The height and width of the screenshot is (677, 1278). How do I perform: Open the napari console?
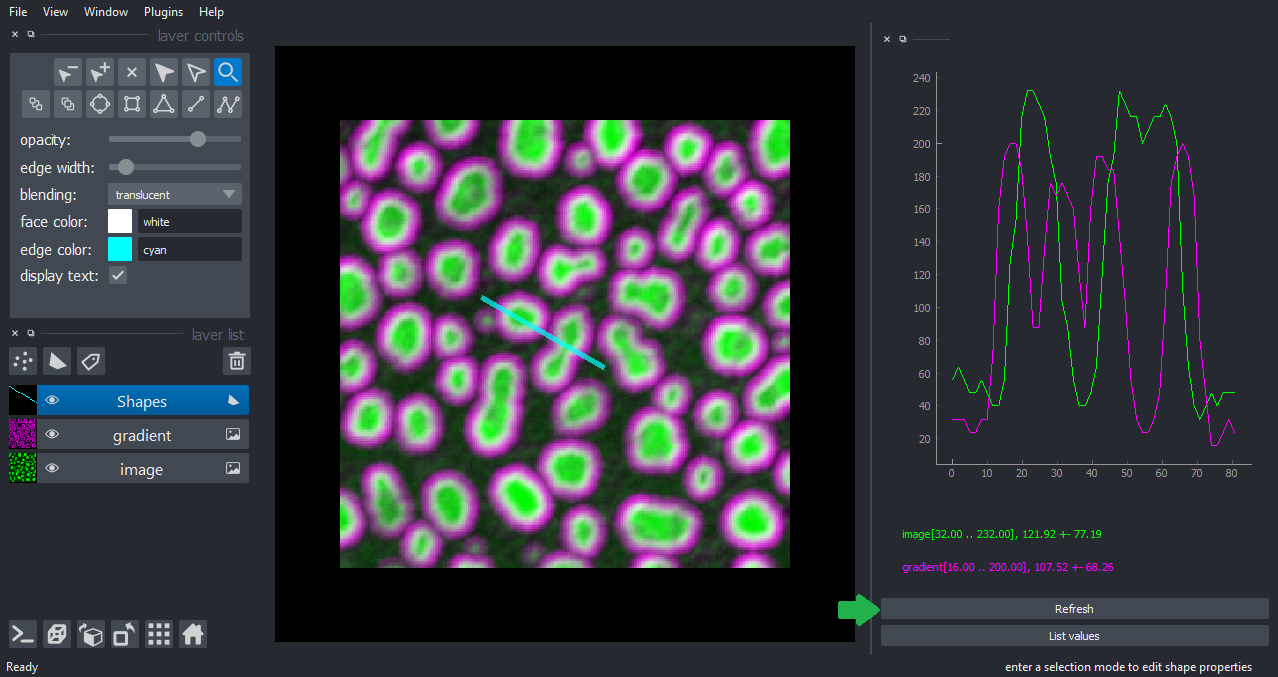pos(23,634)
